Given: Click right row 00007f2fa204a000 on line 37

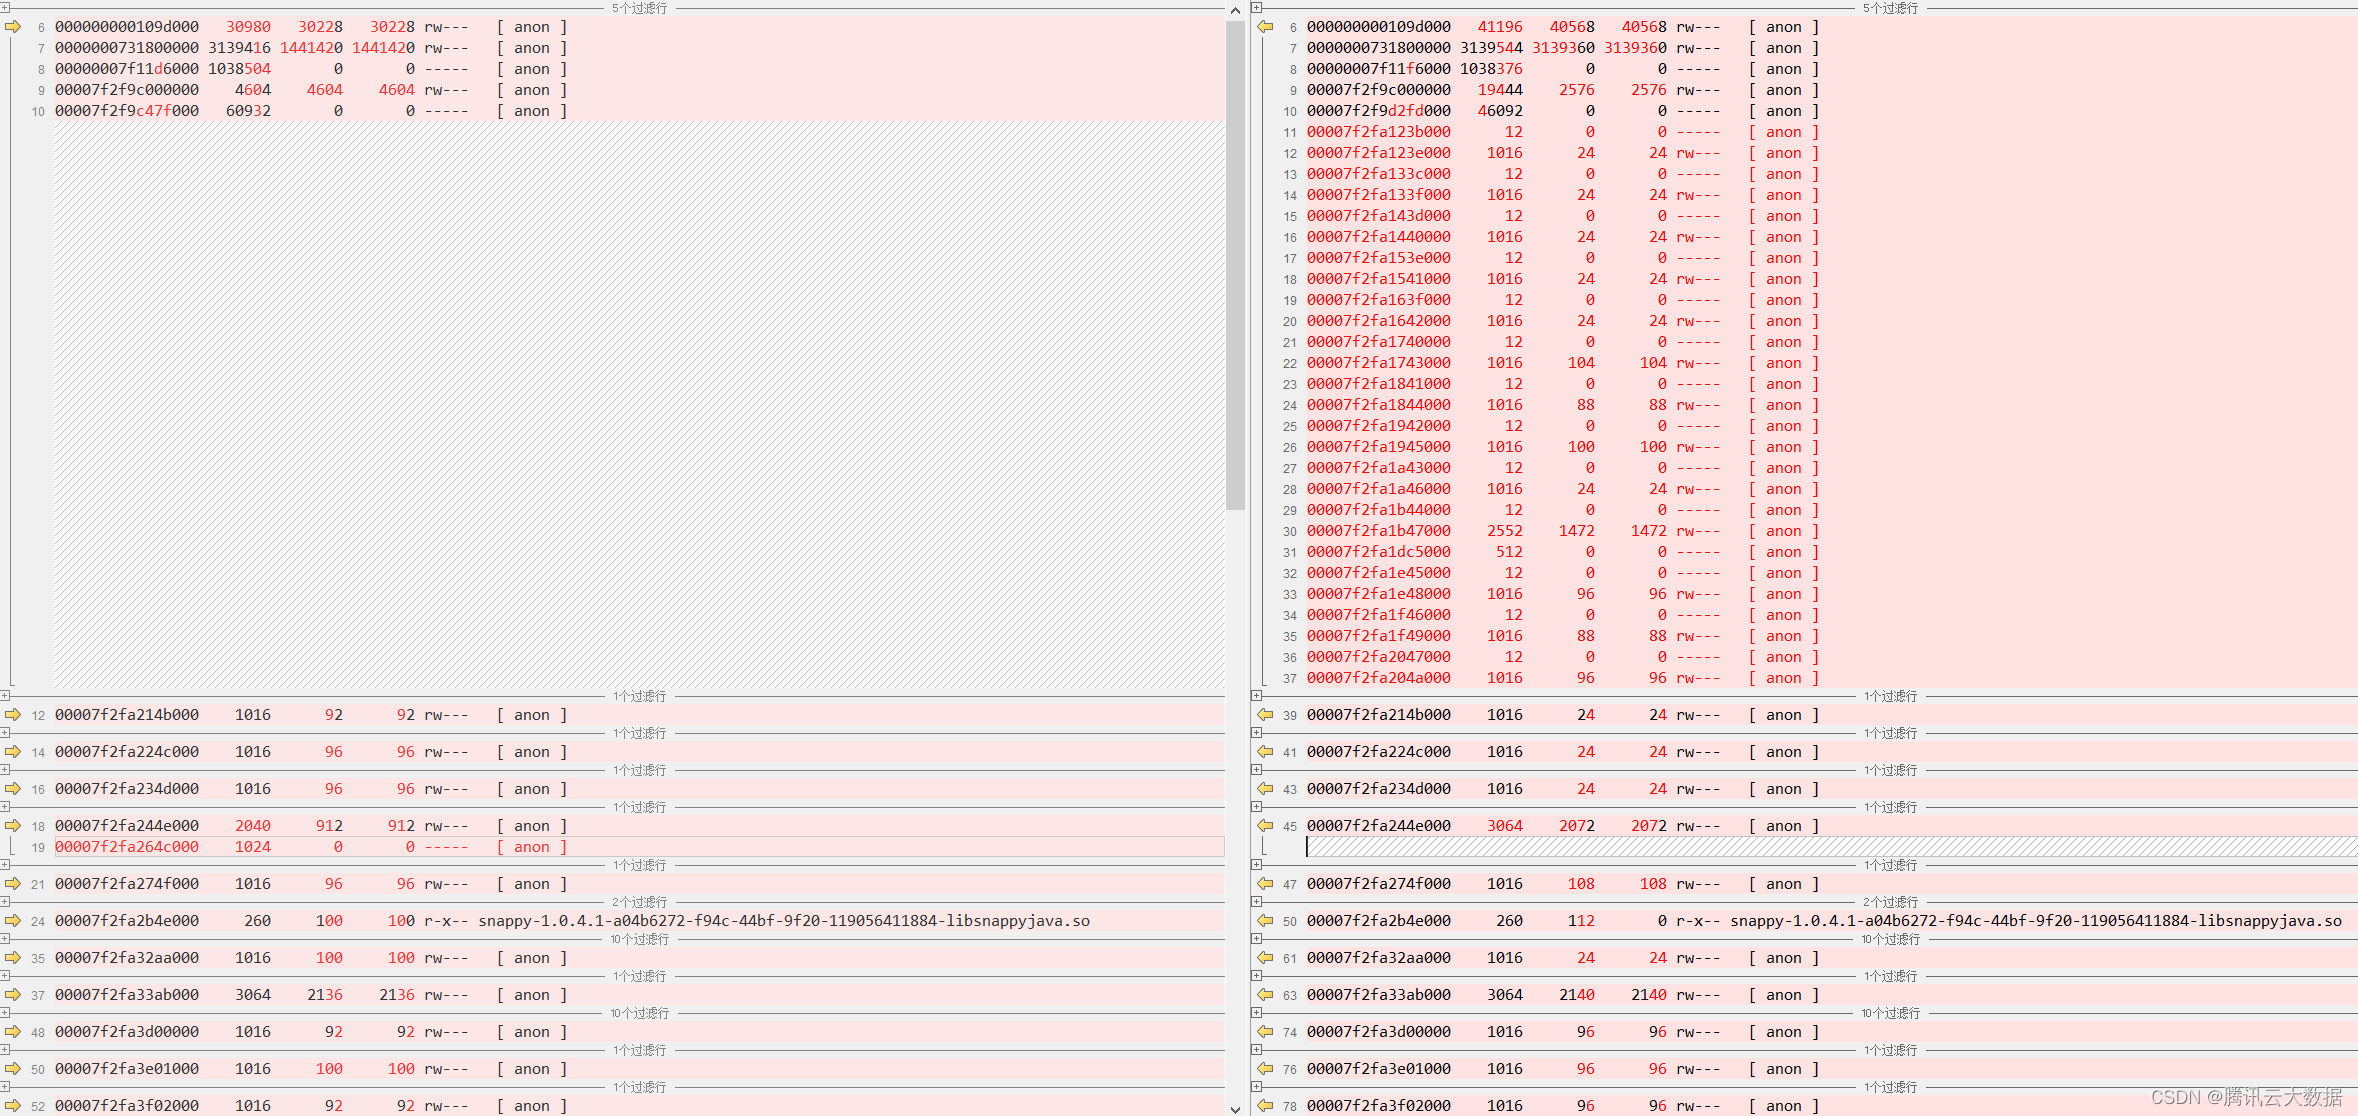Looking at the screenshot, I should point(1831,678).
